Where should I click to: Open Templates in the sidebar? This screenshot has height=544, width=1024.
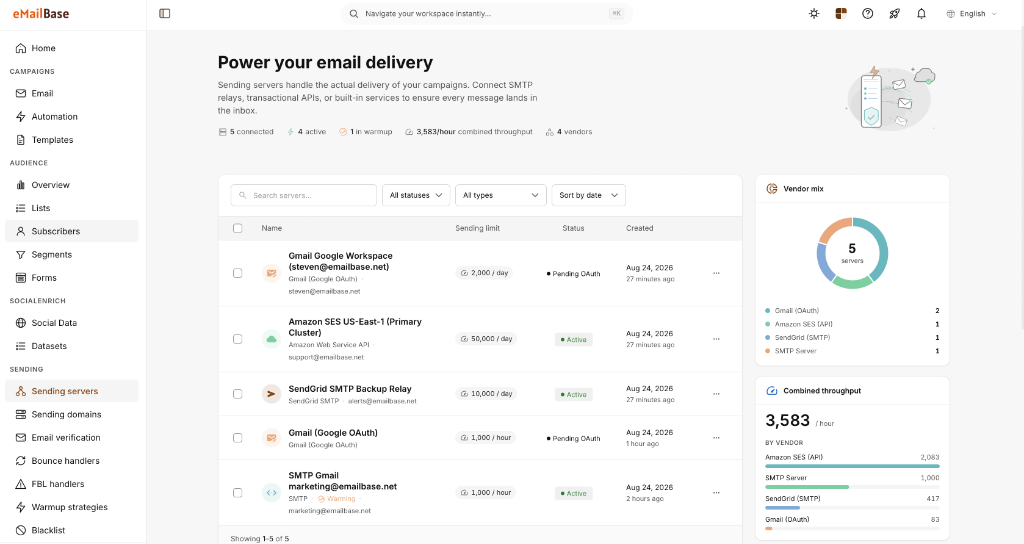[72, 140]
